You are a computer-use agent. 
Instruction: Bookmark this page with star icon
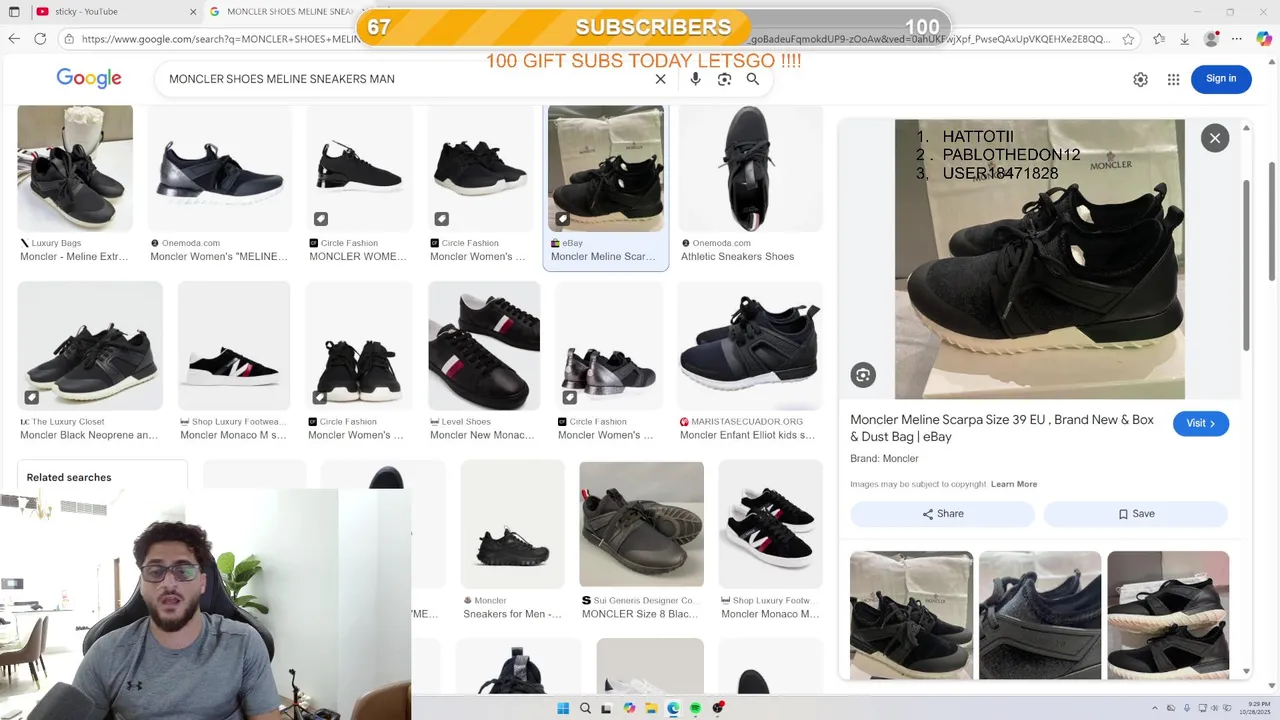tap(1128, 39)
